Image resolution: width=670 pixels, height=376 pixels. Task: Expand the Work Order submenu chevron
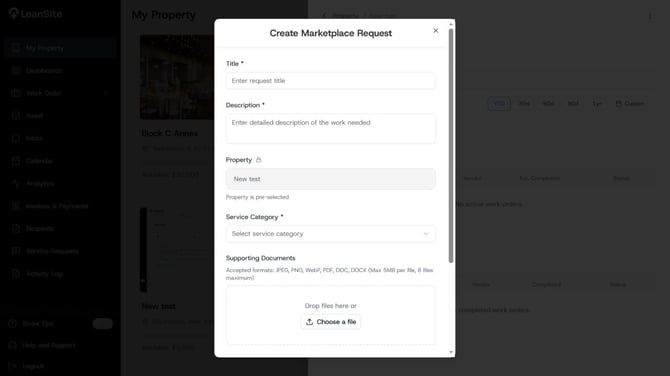coord(105,93)
